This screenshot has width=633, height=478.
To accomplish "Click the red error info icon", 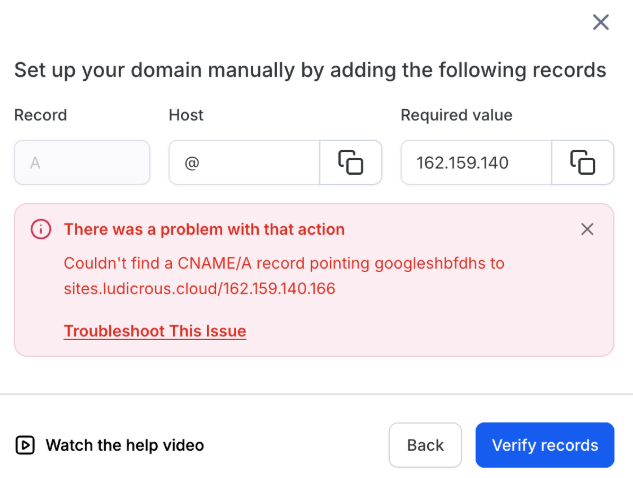I will tap(41, 229).
